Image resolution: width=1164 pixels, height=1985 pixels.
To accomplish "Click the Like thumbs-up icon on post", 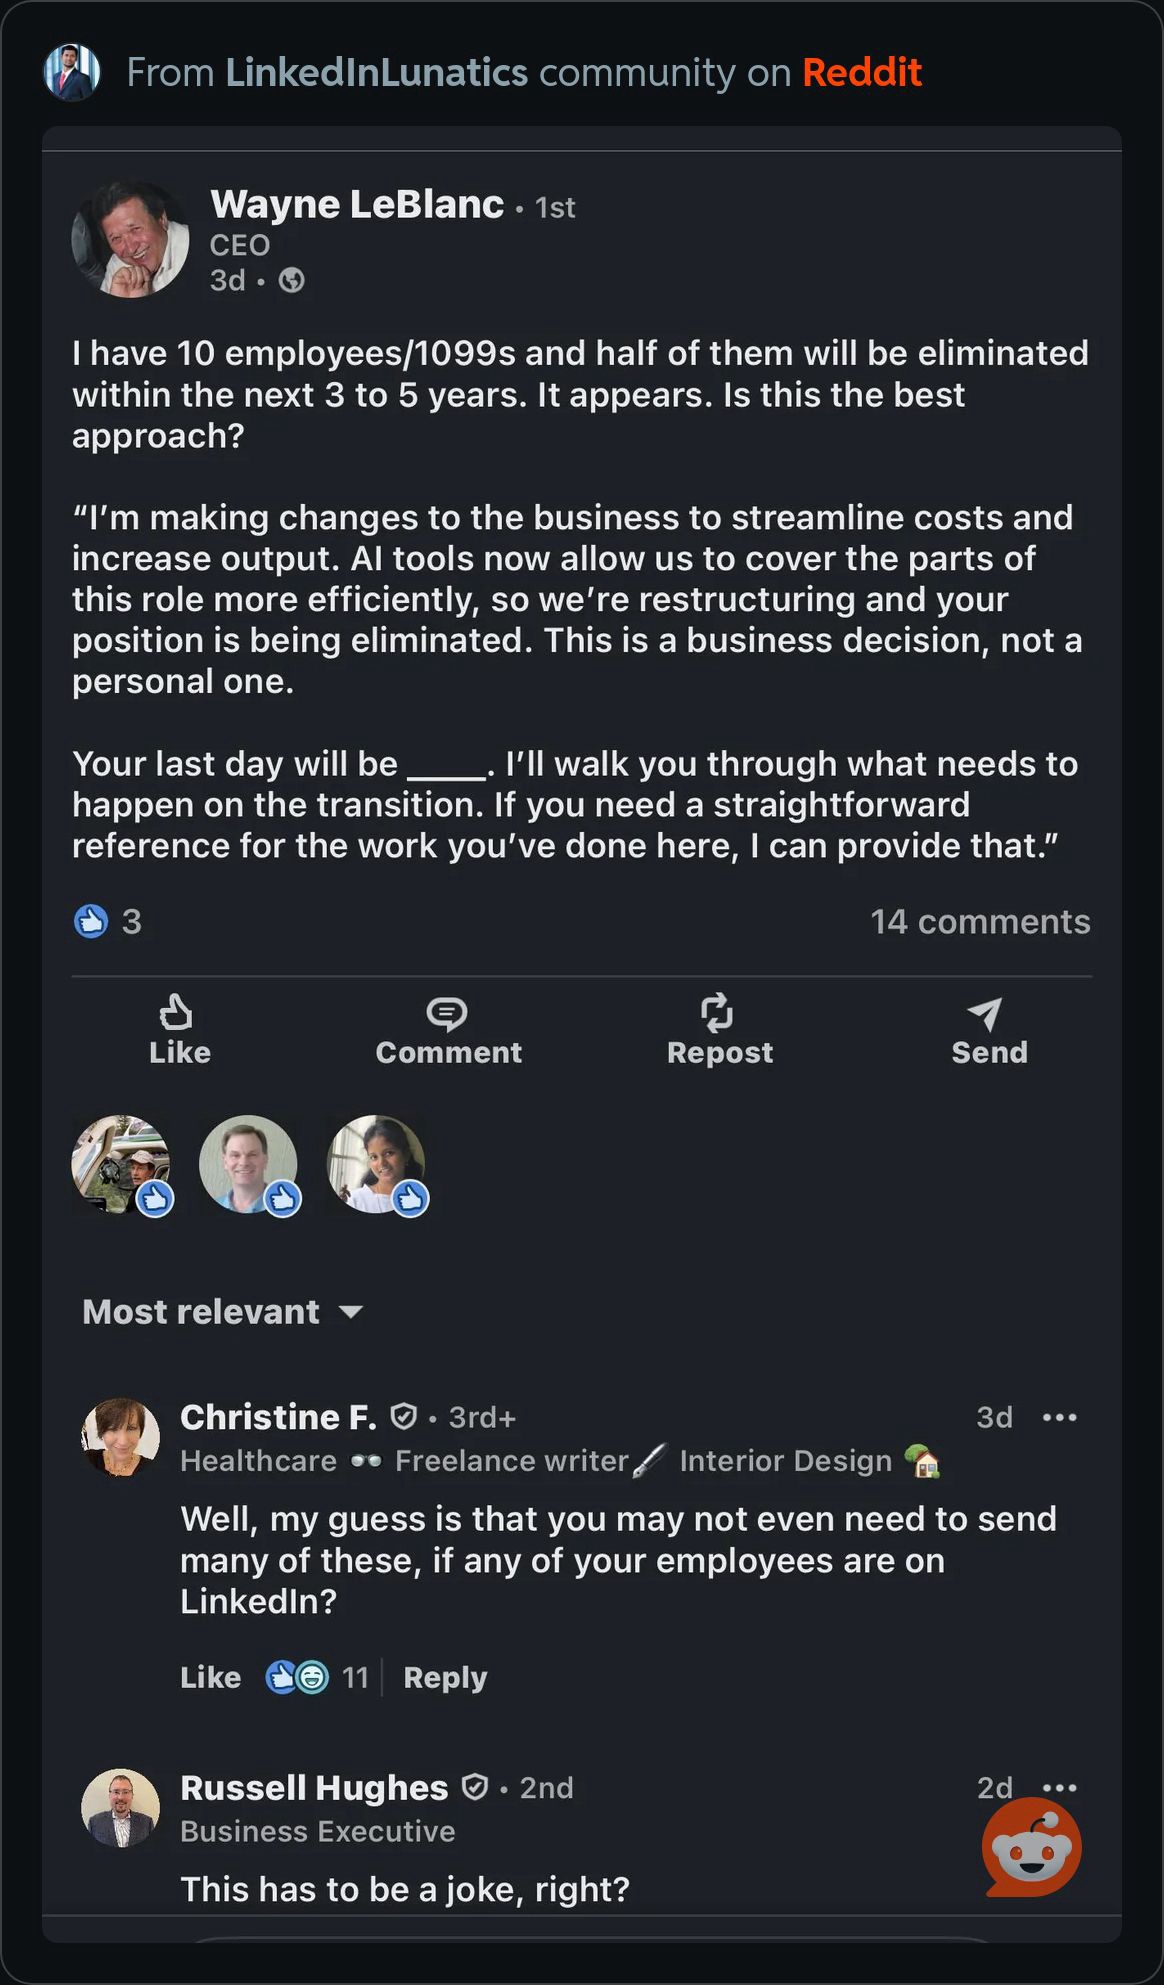I will point(176,1013).
